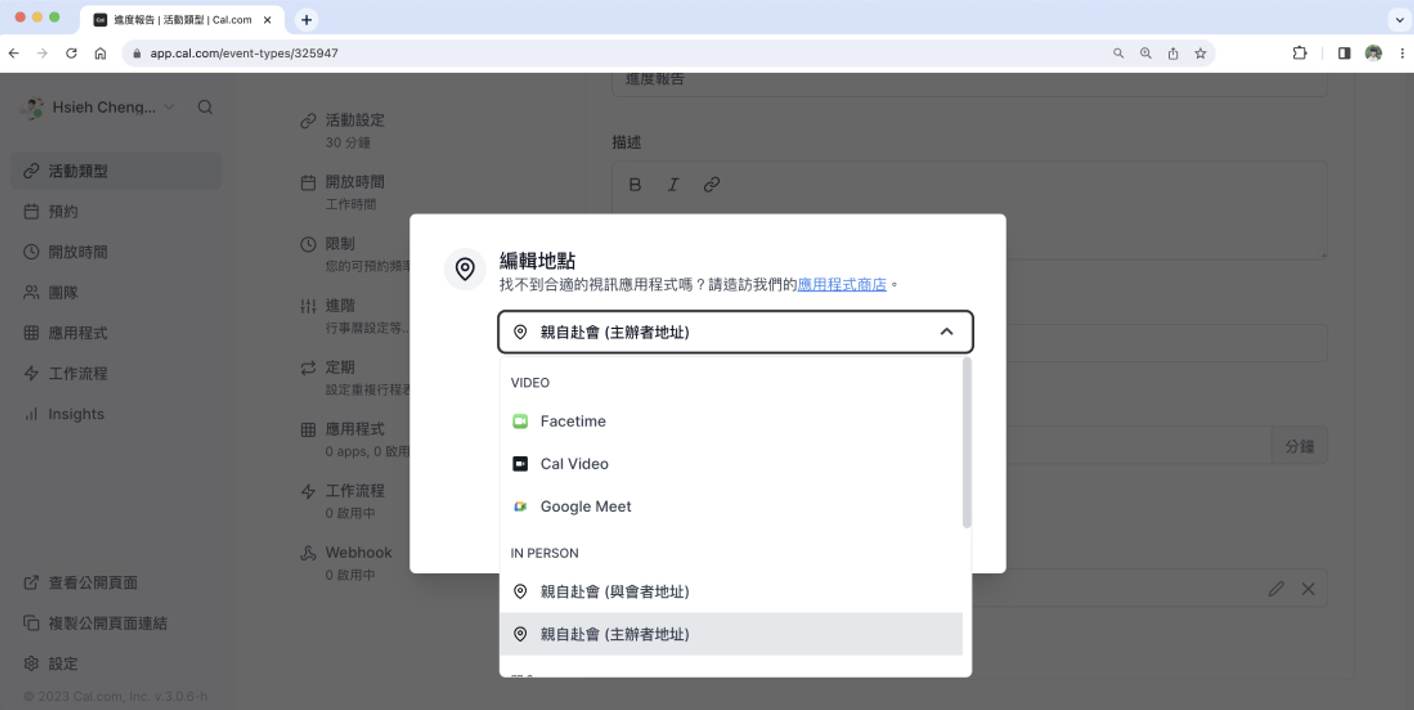The image size is (1414, 710).
Task: Click the pencil edit icon on the right field
Action: tap(1276, 589)
